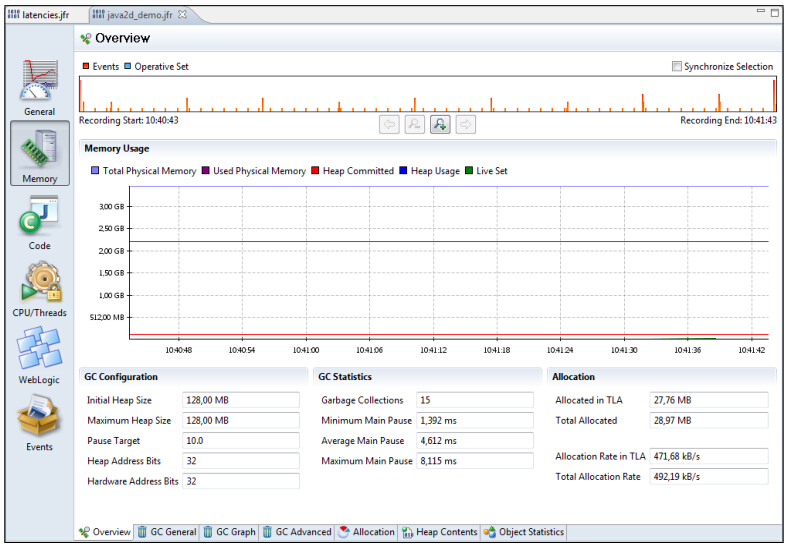Open the GC General tab
The width and height of the screenshot is (791, 549).
tap(167, 532)
